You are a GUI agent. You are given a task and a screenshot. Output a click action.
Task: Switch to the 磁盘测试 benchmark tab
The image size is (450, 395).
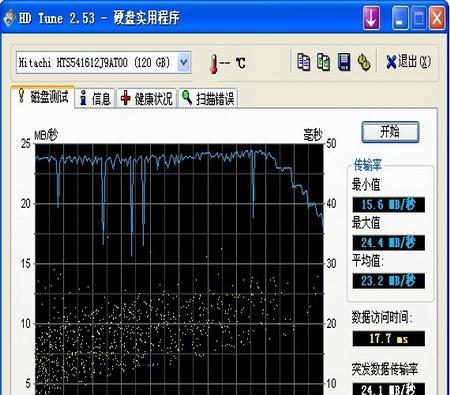coord(42,97)
